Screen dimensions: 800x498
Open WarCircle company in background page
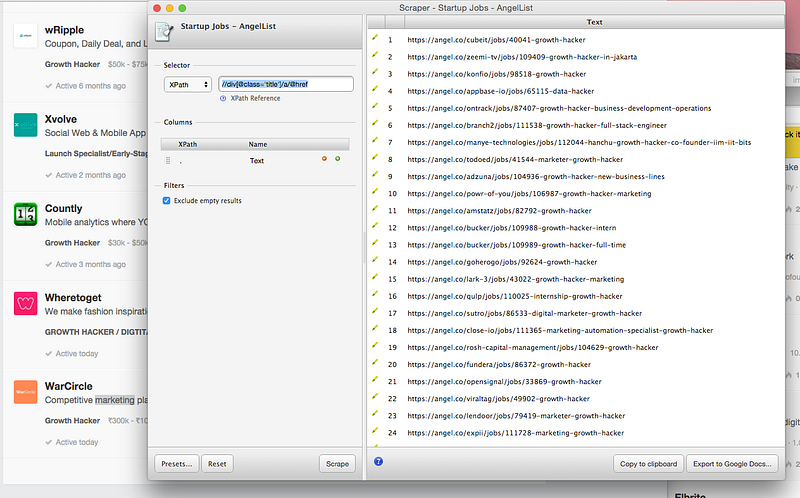(68, 386)
